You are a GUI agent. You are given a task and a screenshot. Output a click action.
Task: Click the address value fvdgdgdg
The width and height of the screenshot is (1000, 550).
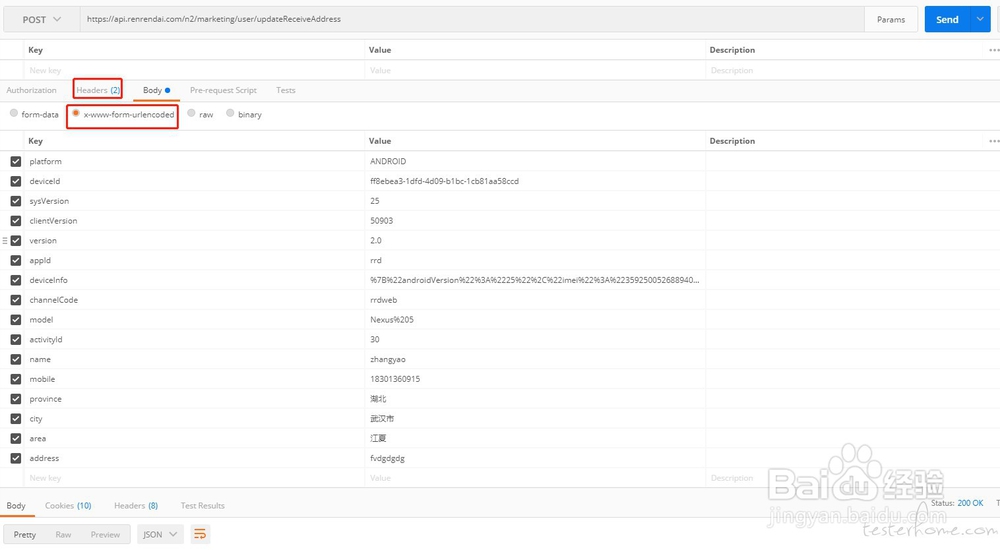(387, 458)
